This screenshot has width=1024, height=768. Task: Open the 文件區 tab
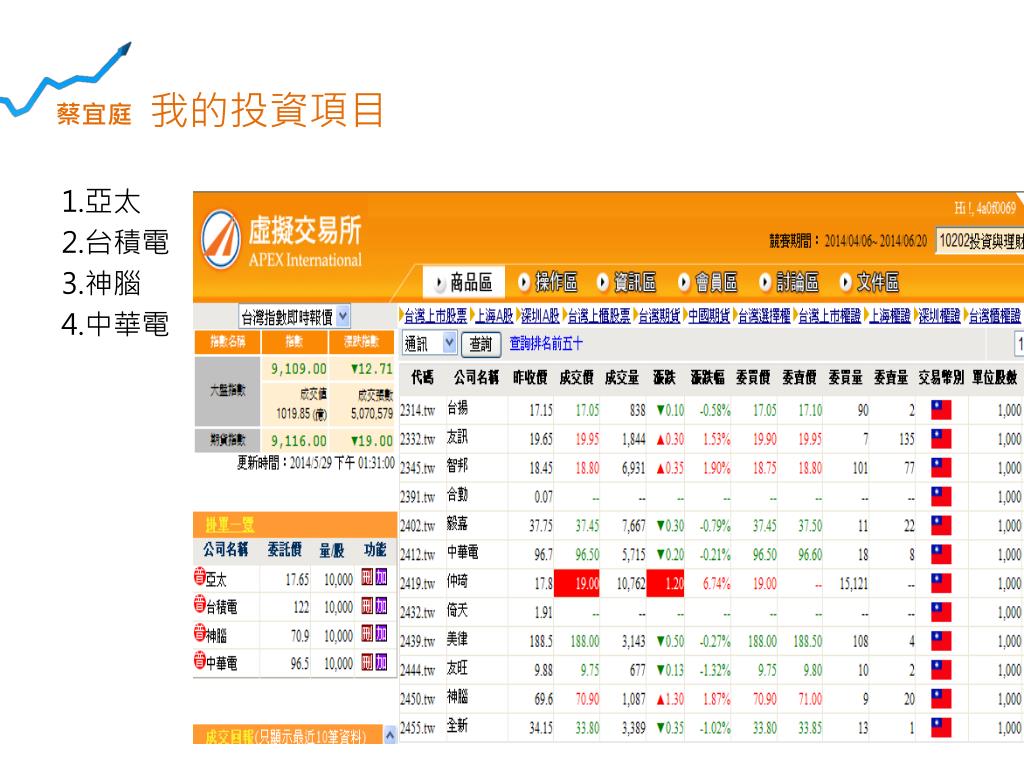click(870, 282)
